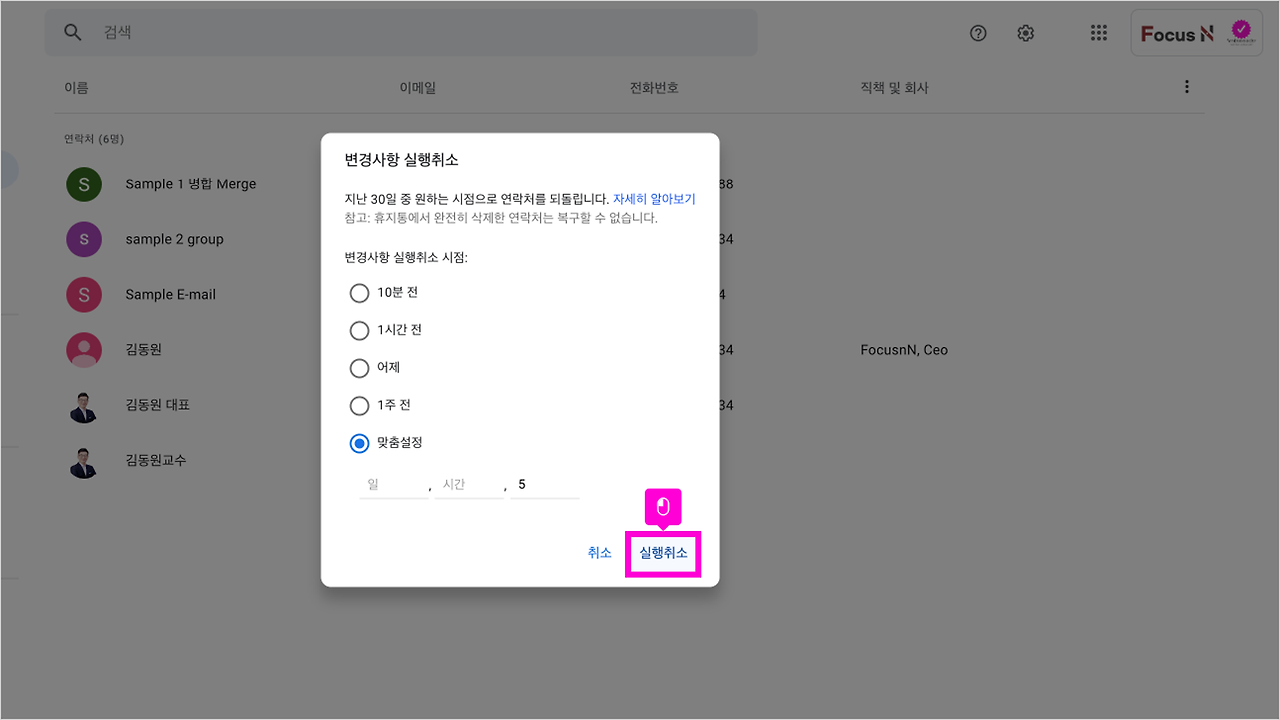
Task: Select the 1시간 전 option
Action: (x=359, y=330)
